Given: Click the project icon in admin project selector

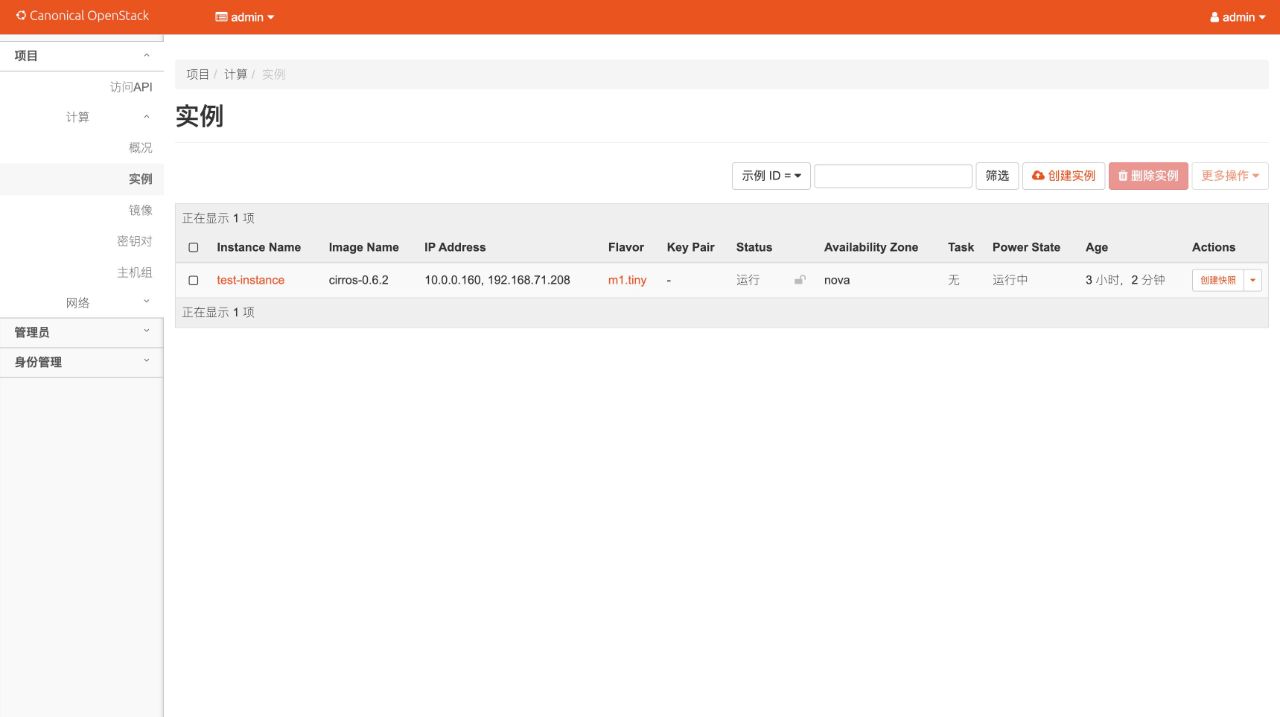Looking at the screenshot, I should [x=221, y=17].
